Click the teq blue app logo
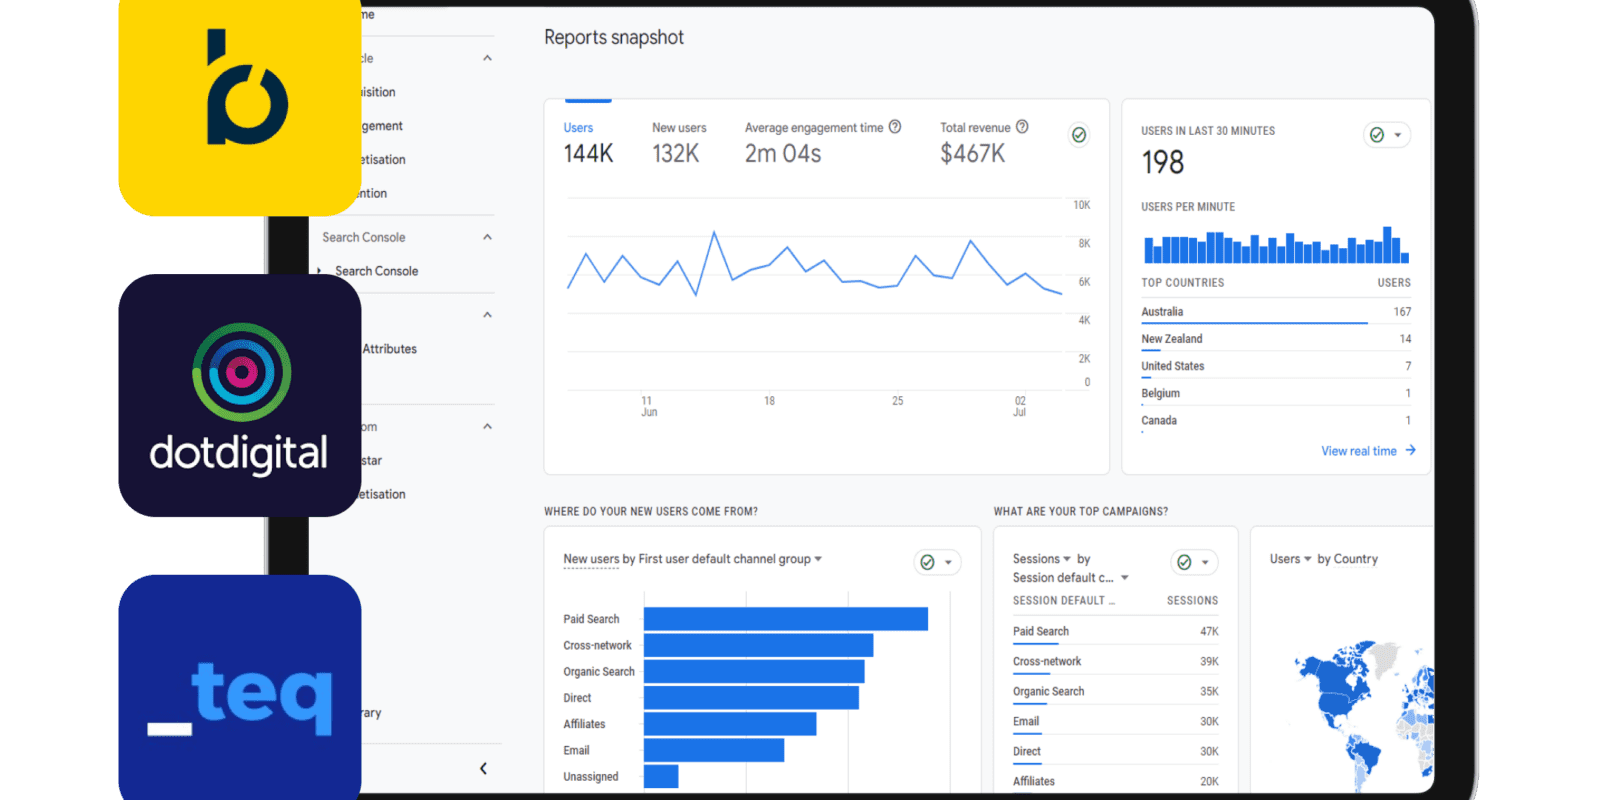Viewport: 1600px width, 800px height. click(239, 690)
